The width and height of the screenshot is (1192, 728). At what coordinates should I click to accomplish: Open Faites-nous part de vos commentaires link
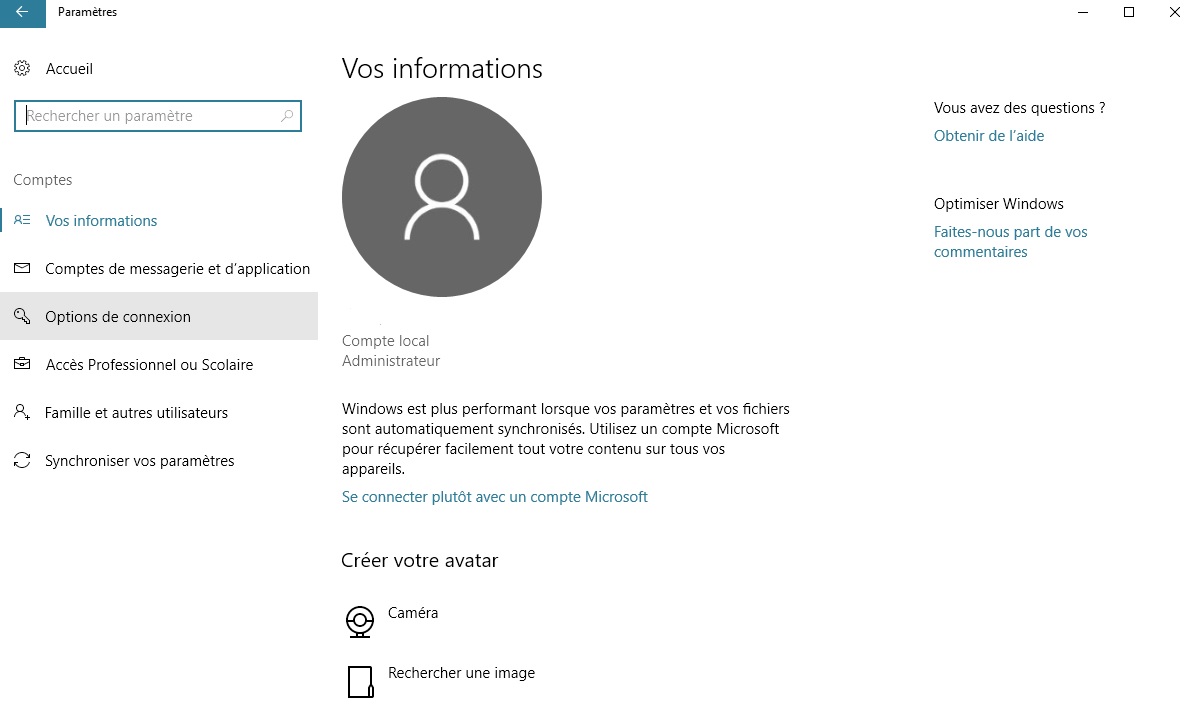[1010, 242]
